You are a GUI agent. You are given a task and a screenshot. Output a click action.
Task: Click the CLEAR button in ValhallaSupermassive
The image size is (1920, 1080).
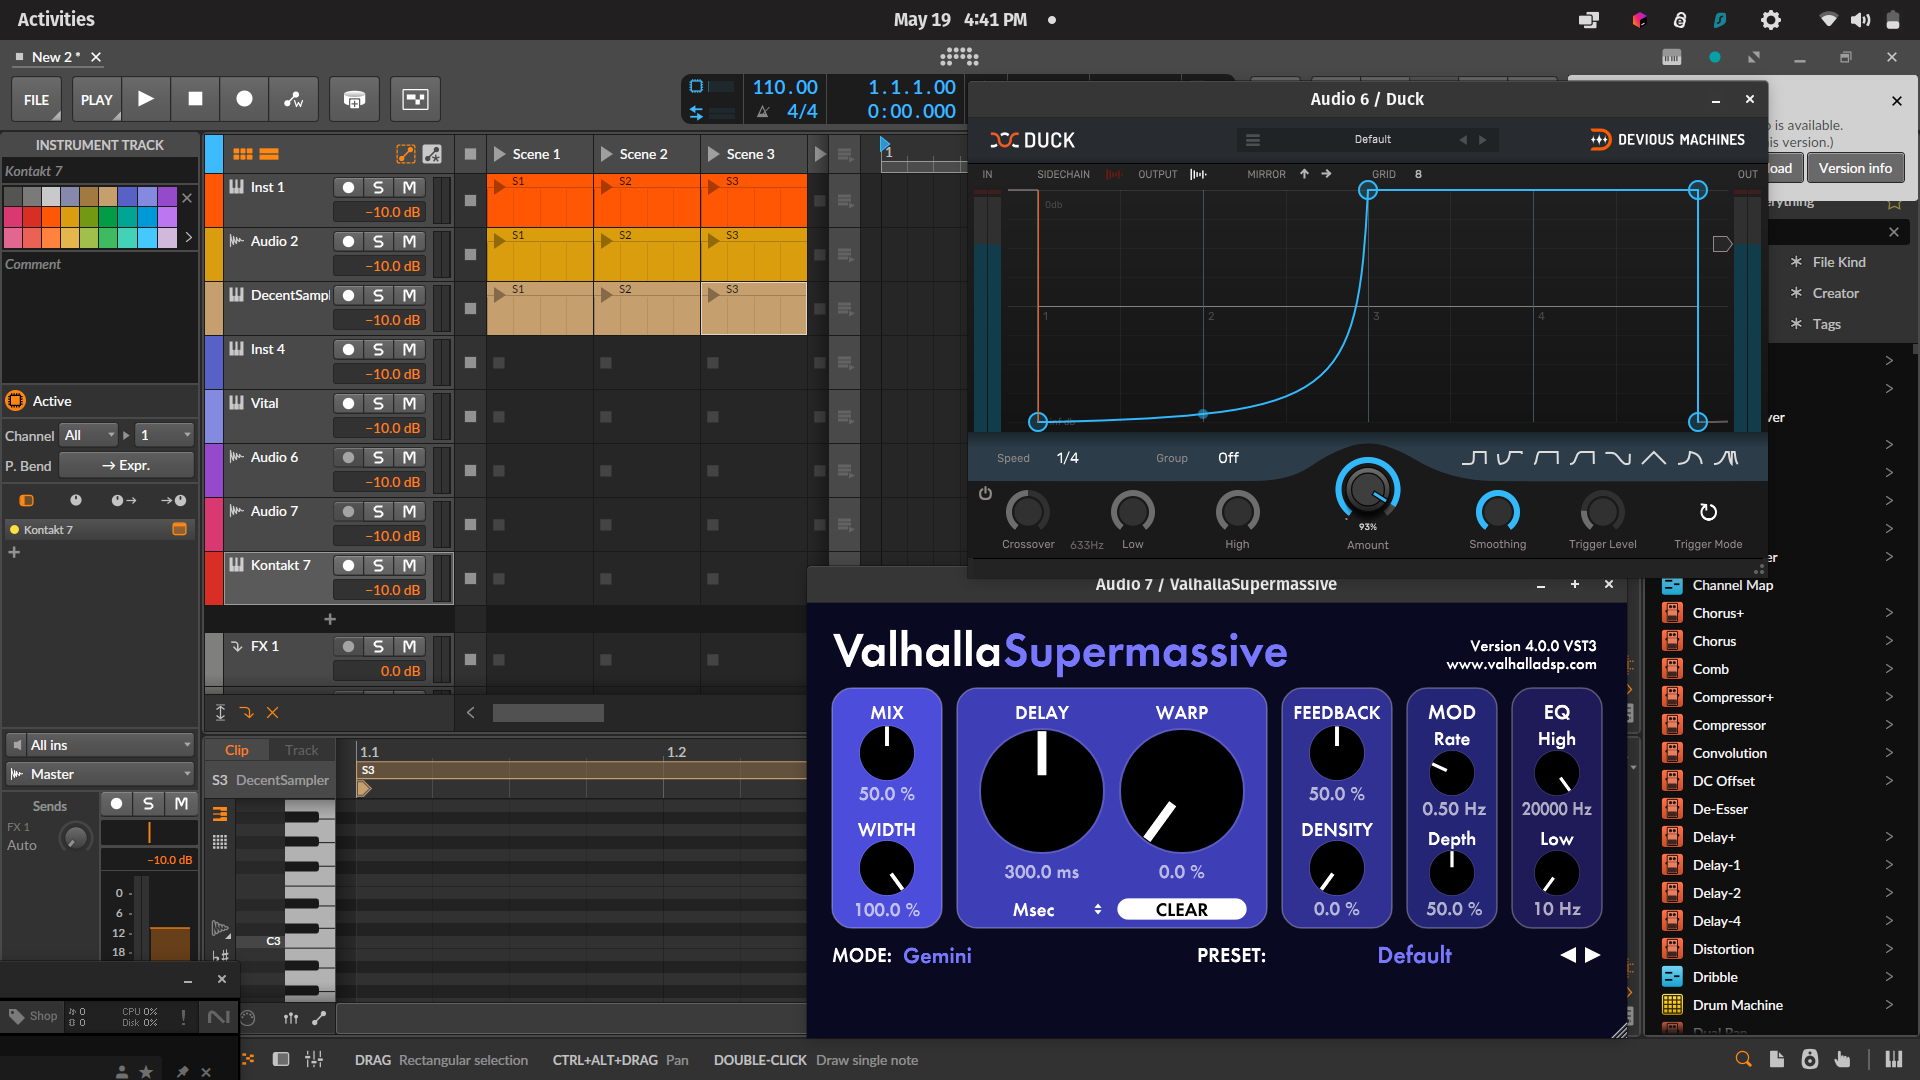click(x=1182, y=909)
